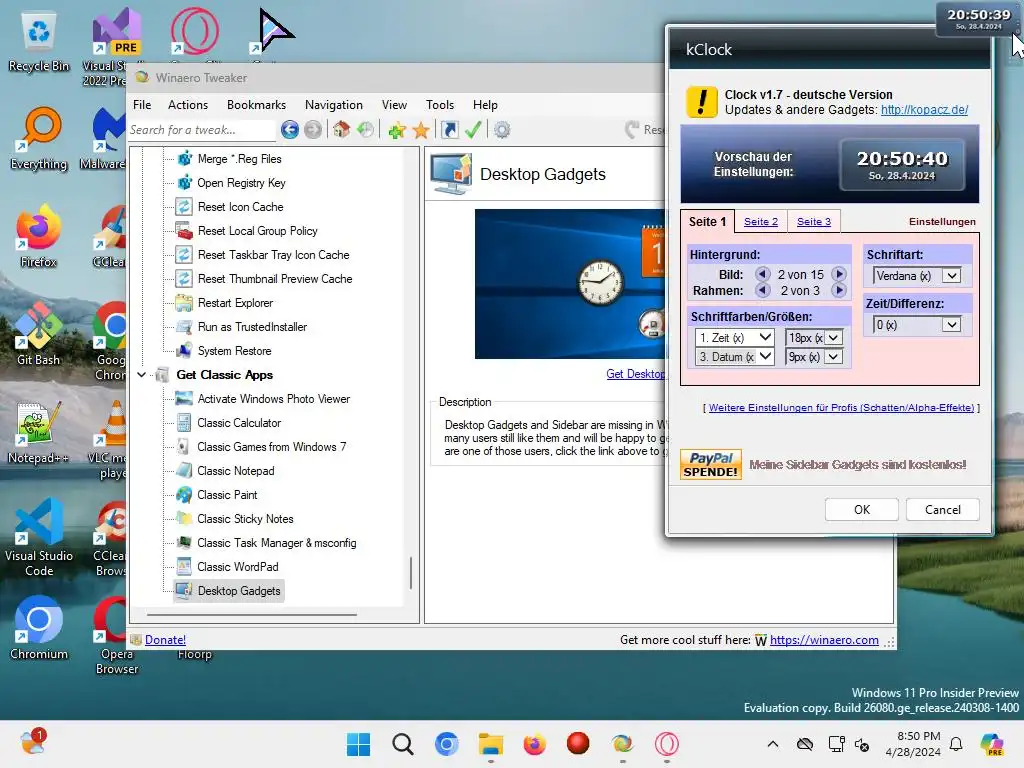This screenshot has height=768, width=1024.
Task: Click PayPal Spende donate button
Action: (711, 464)
